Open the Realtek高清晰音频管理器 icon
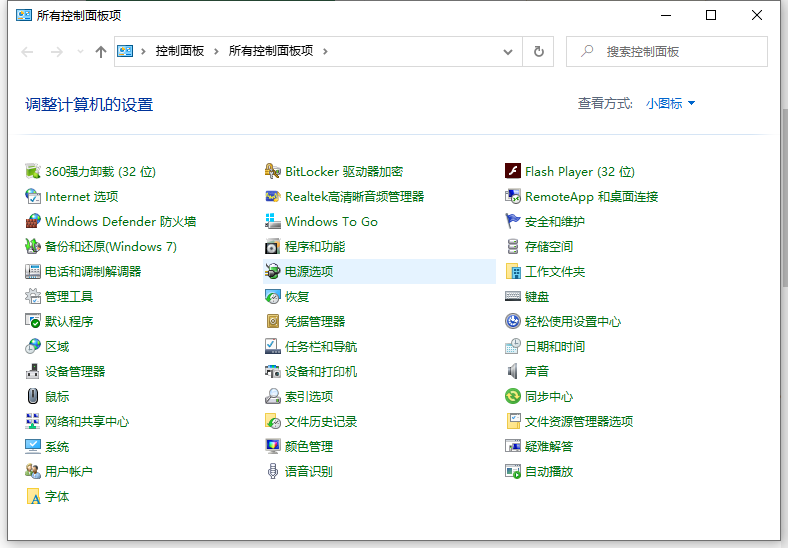 [x=272, y=197]
